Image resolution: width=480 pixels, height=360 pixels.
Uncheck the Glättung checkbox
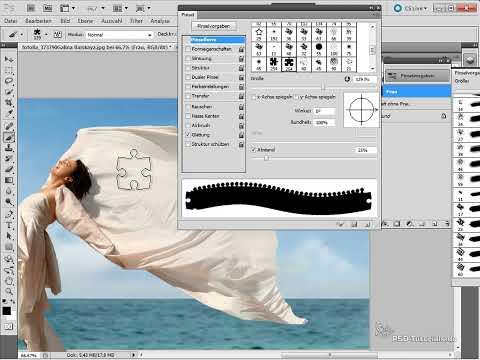pyautogui.click(x=188, y=135)
